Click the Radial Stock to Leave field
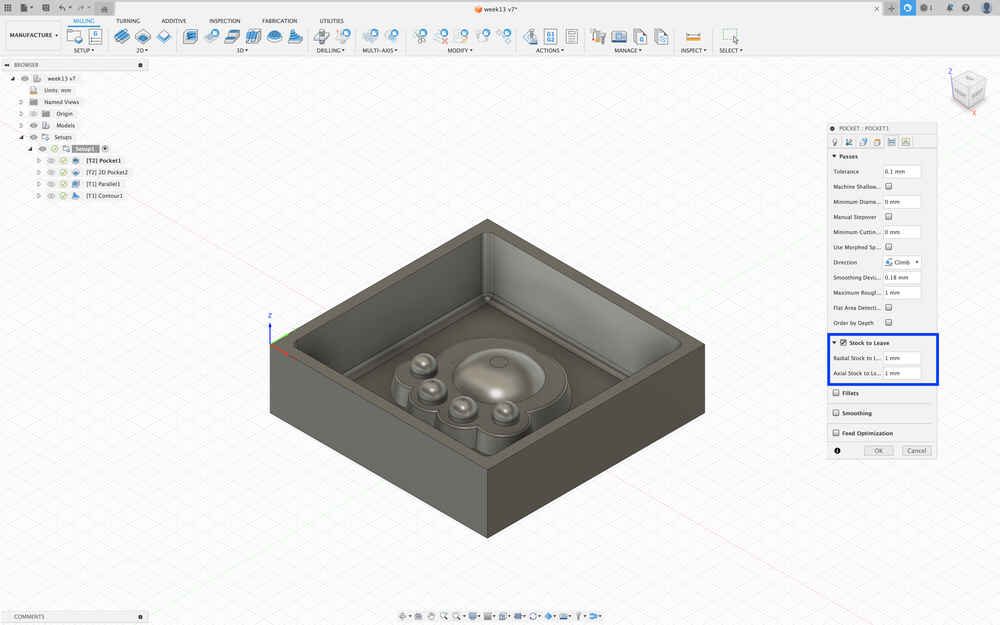This screenshot has width=1000, height=625. tap(902, 358)
